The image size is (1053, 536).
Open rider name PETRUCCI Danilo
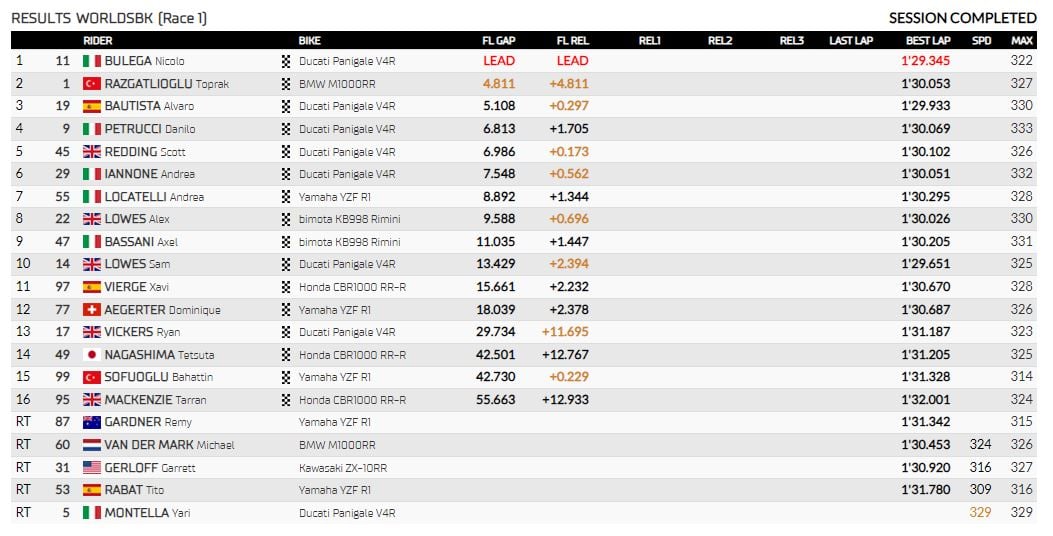click(150, 129)
